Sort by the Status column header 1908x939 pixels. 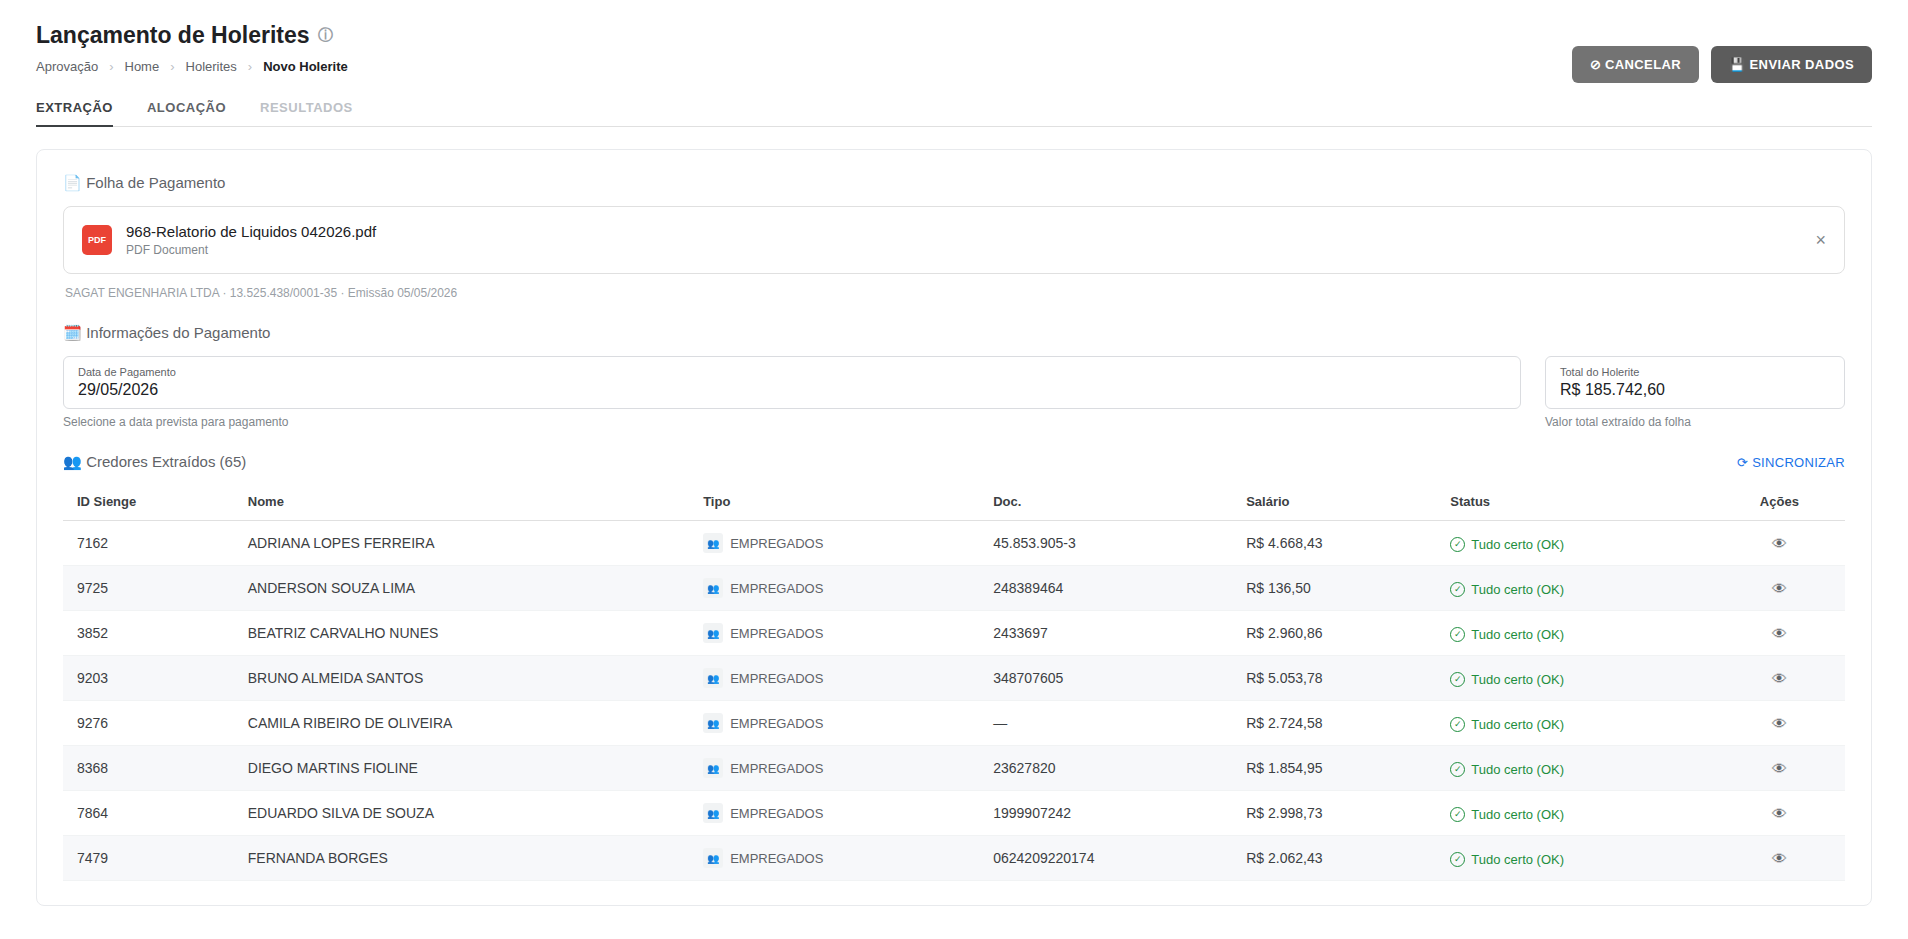[1470, 502]
